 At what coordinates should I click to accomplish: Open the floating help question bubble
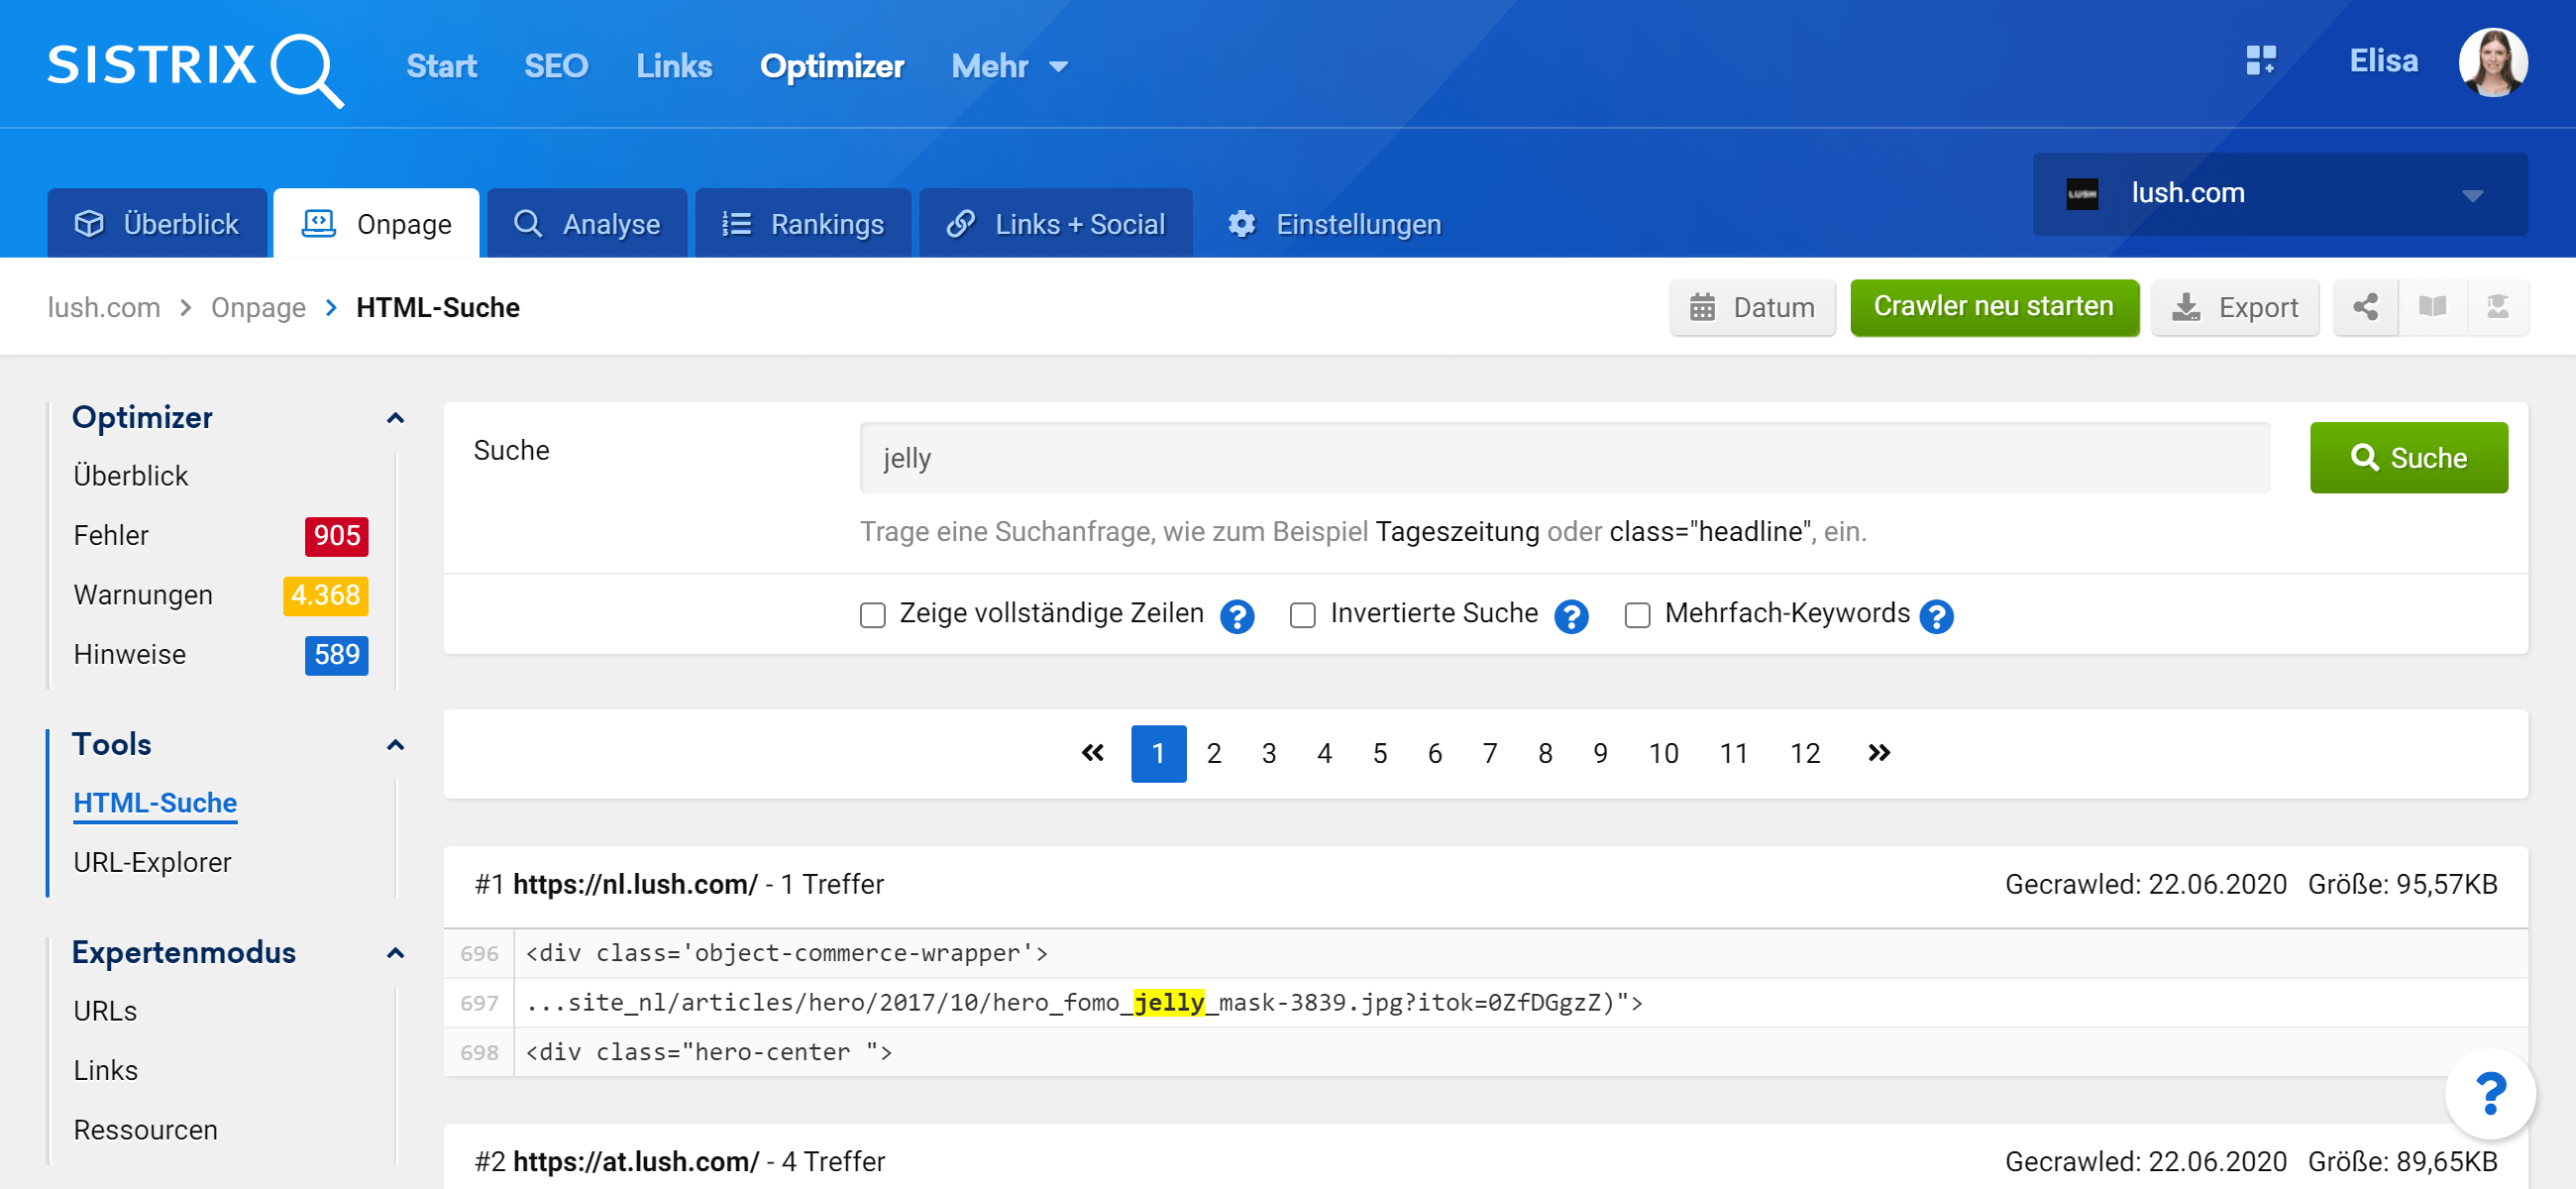click(x=2489, y=1092)
